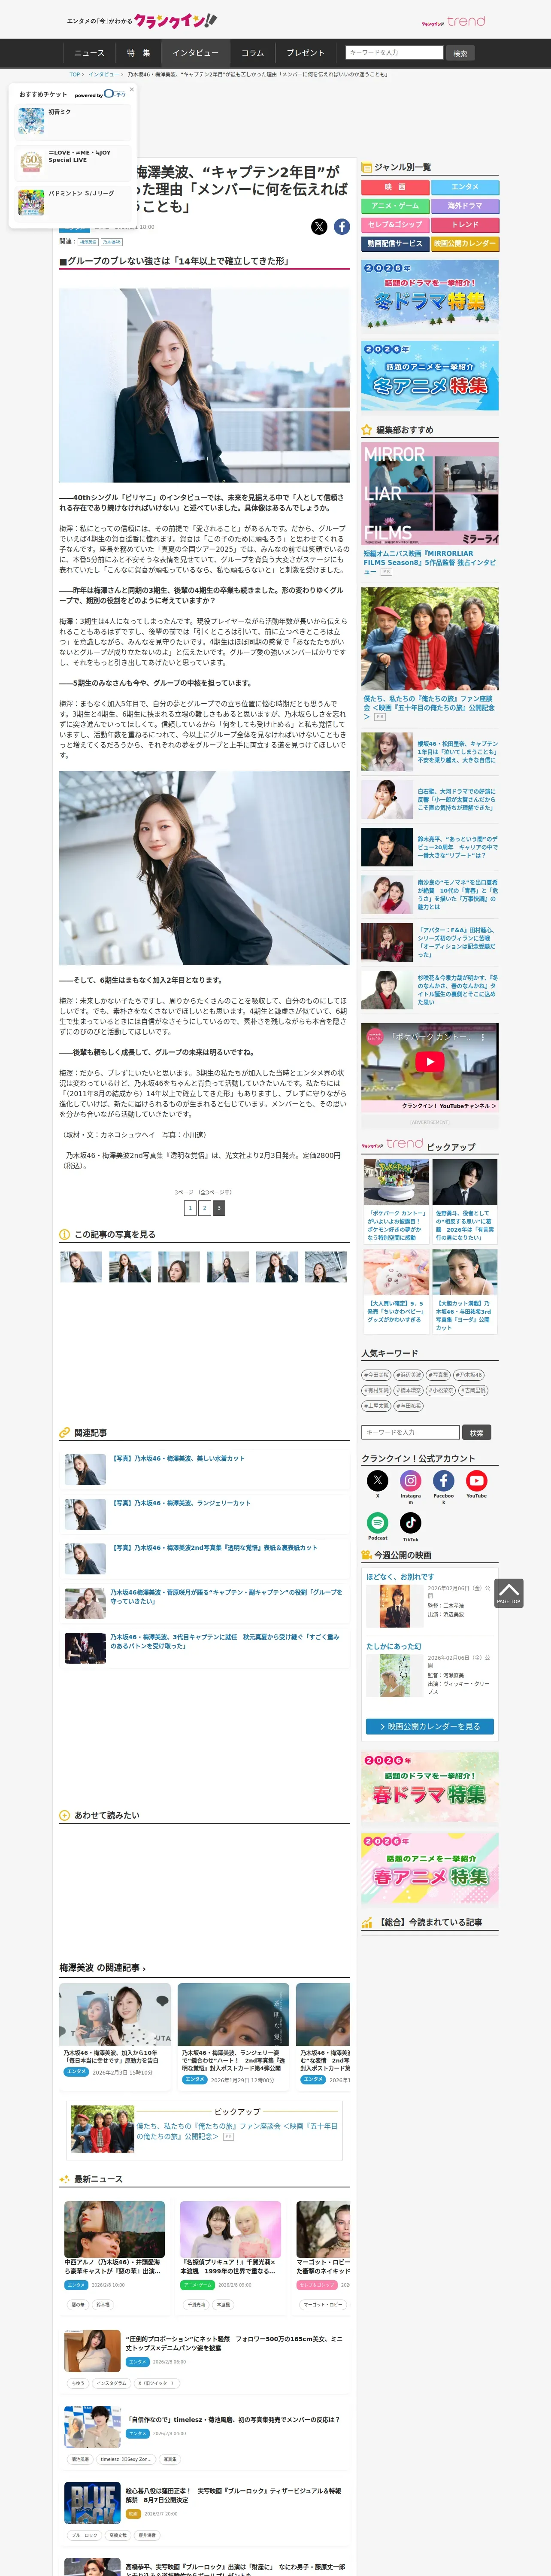This screenshot has height=2576, width=551.
Task: Share the article on Facebook
Action: (x=342, y=227)
